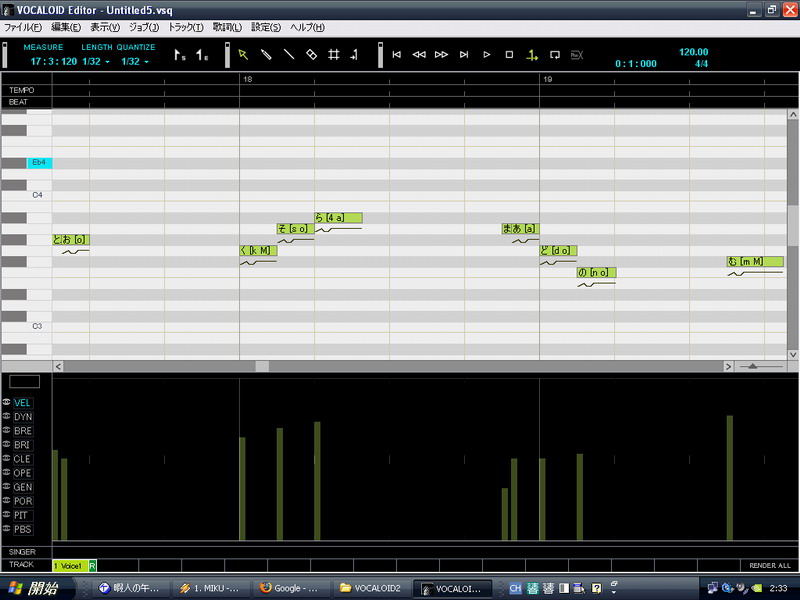Click the fast forward button
Image resolution: width=800 pixels, height=600 pixels.
coord(441,55)
